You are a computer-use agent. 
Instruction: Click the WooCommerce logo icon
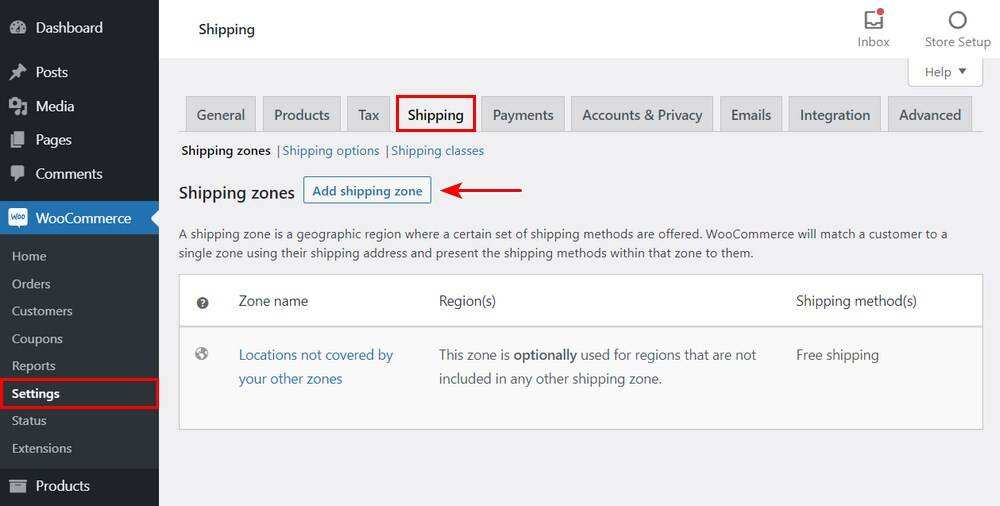coord(18,218)
